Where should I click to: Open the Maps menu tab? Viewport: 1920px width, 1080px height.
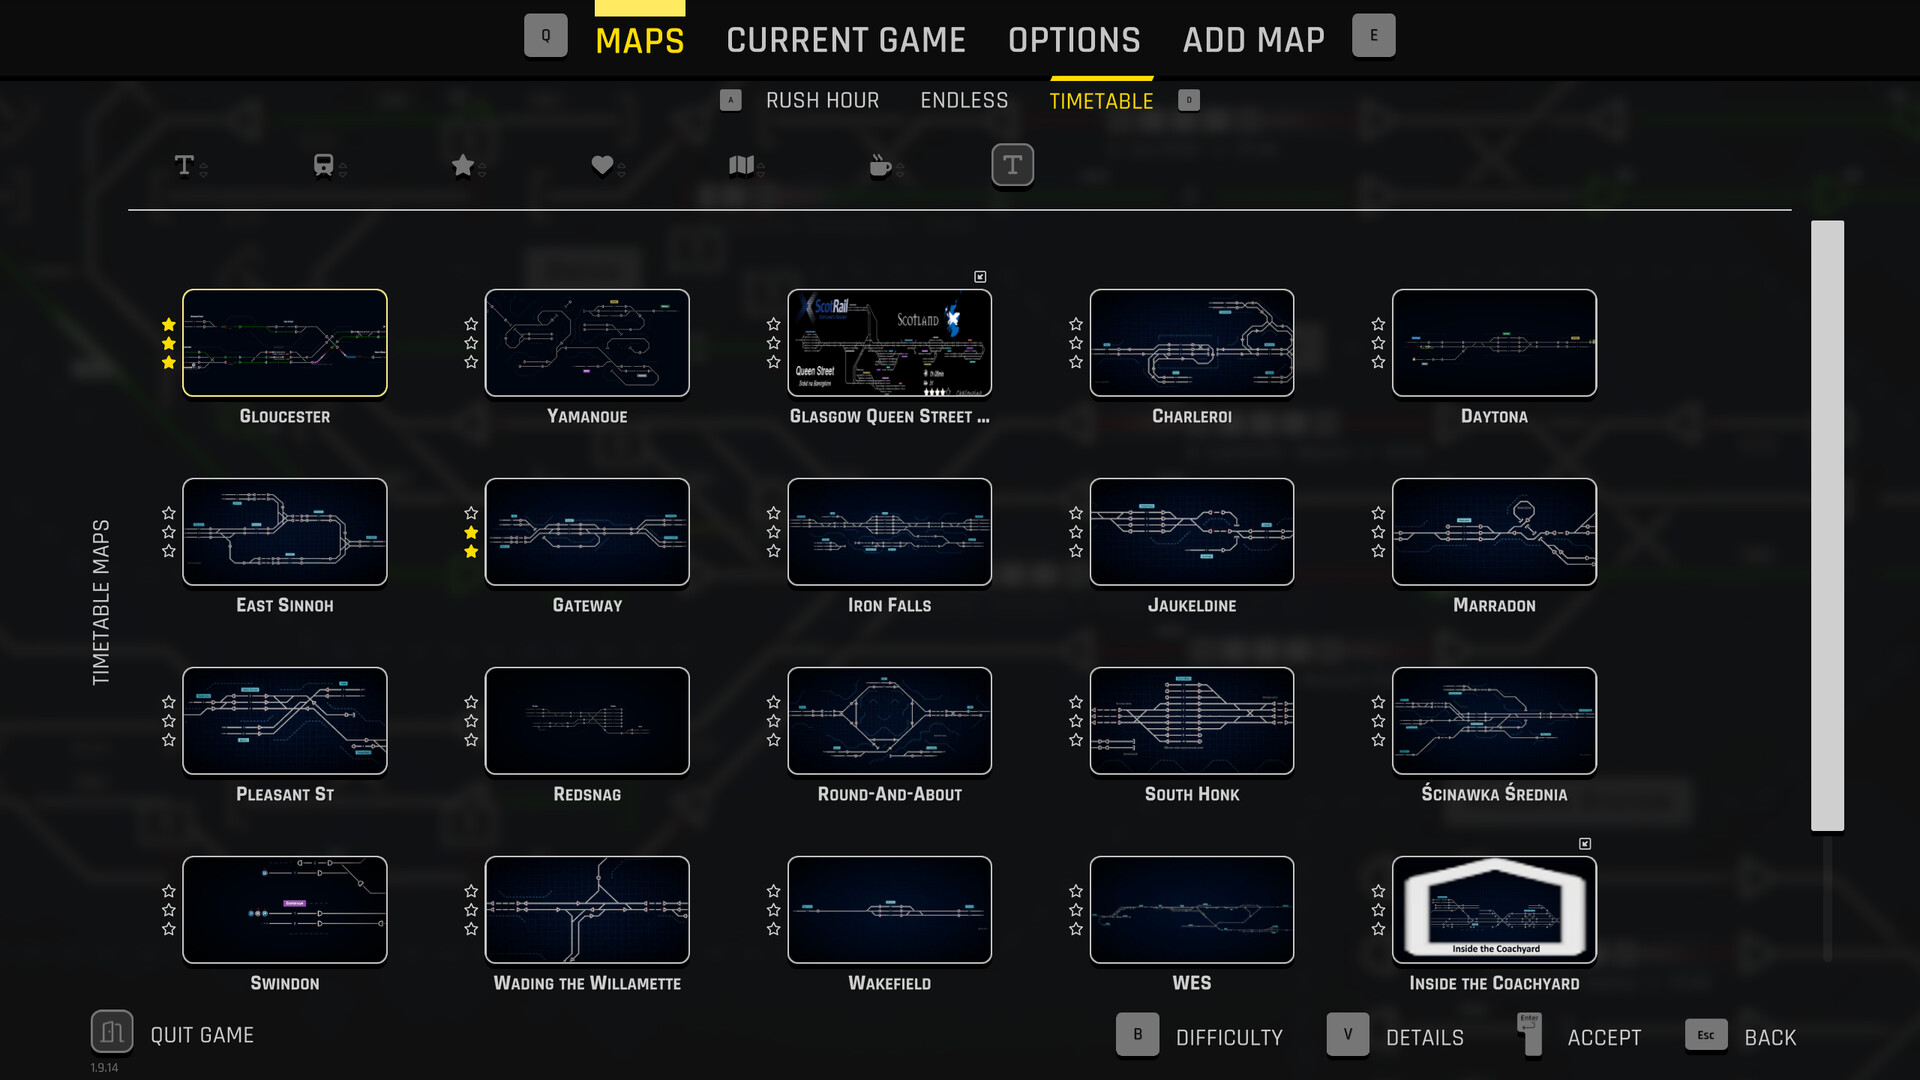(640, 38)
